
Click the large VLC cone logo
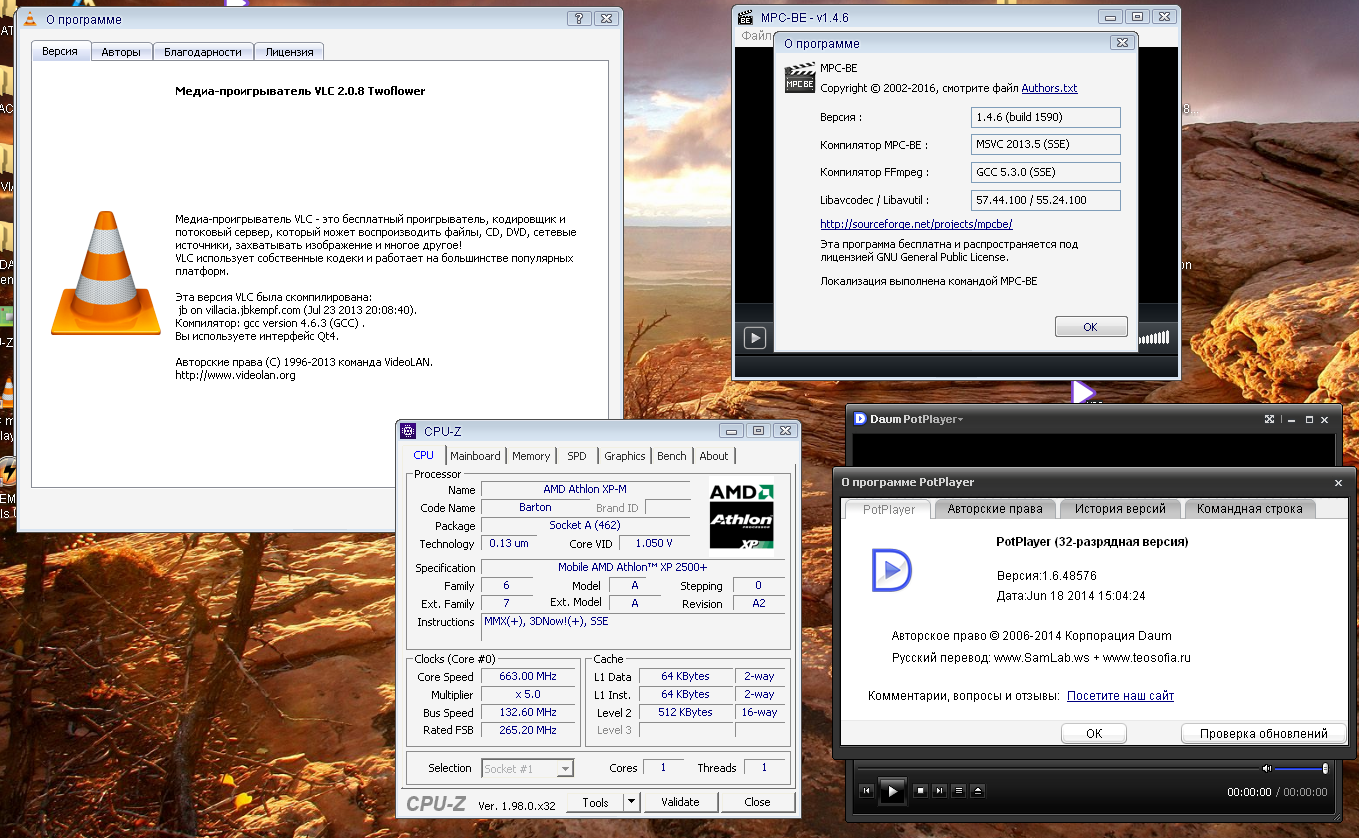pos(106,272)
